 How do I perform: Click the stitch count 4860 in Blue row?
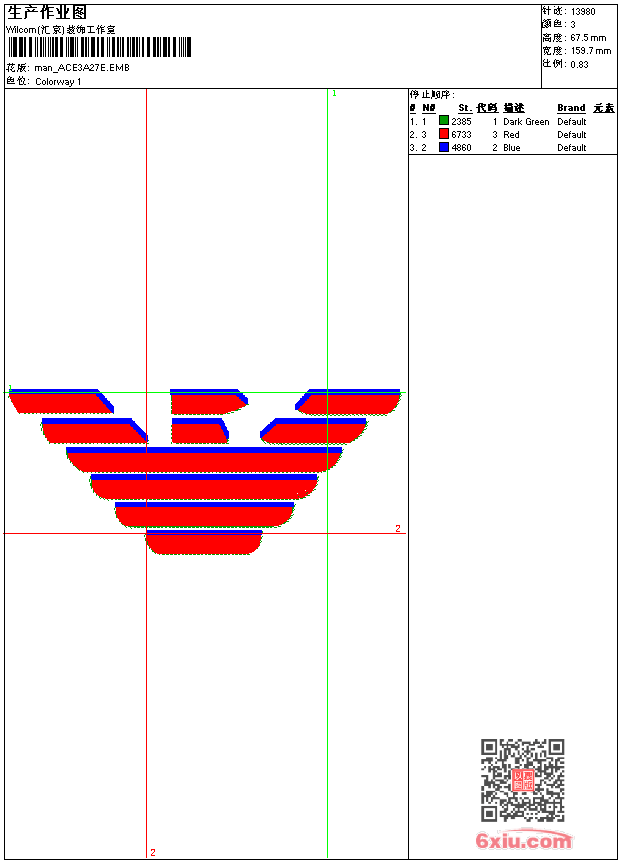[x=461, y=148]
